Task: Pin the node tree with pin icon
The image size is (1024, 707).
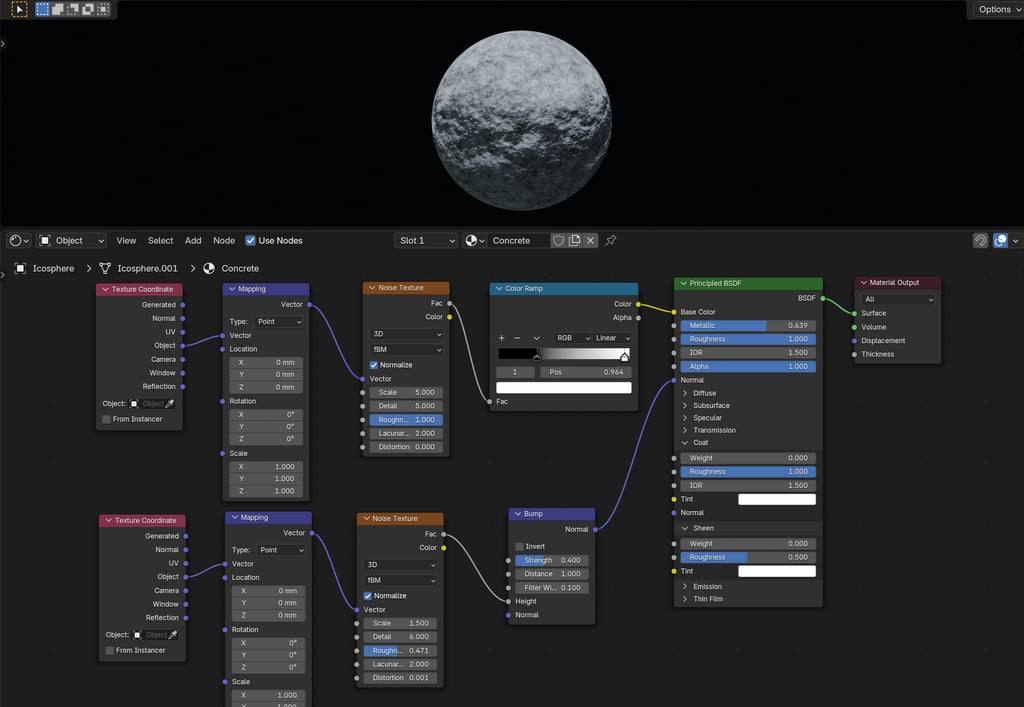Action: (611, 241)
